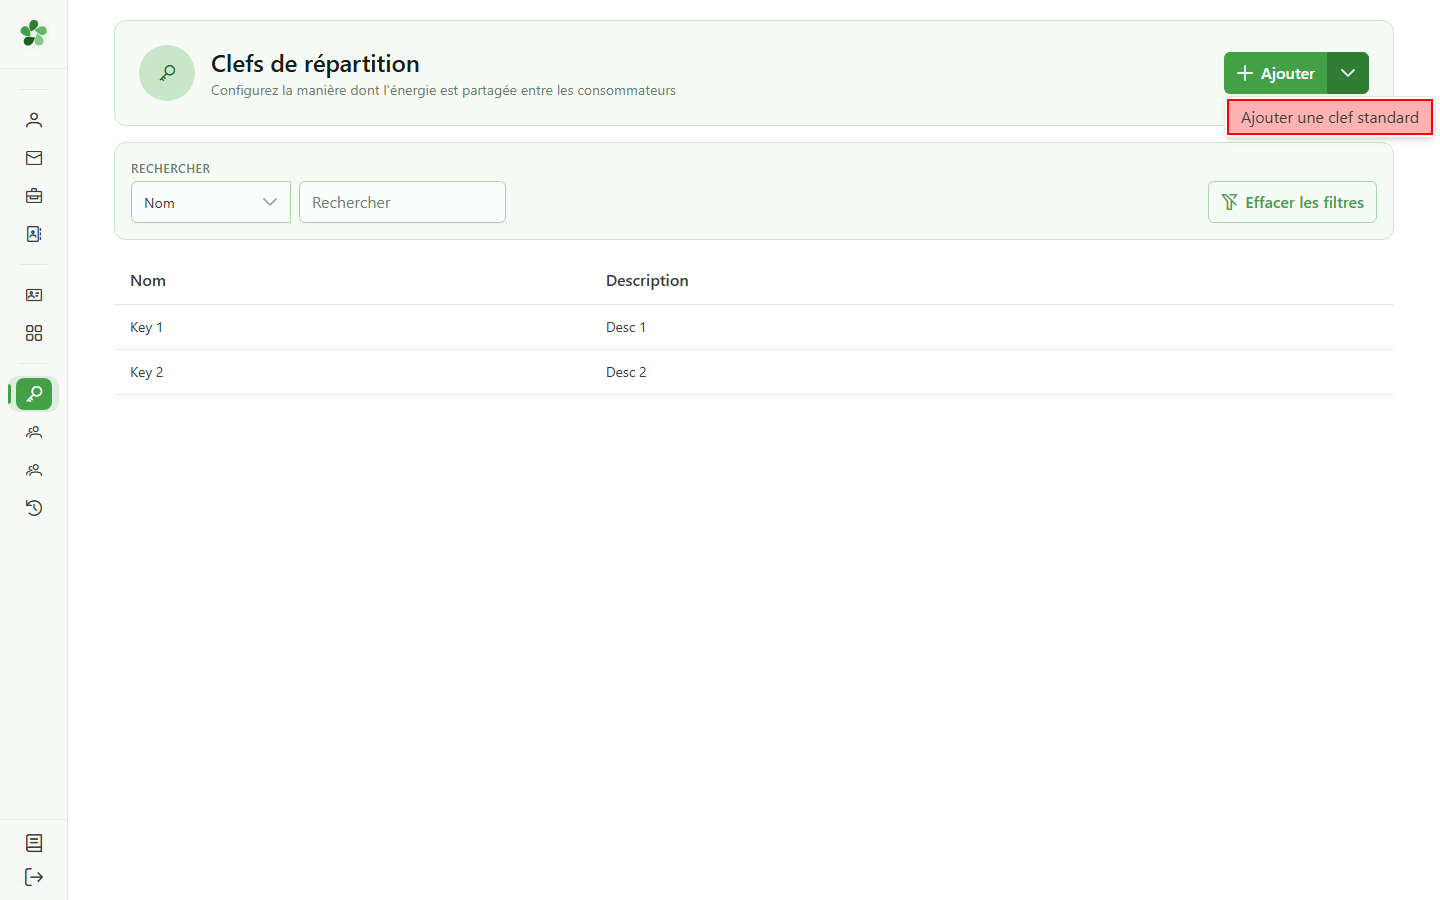Image resolution: width=1440 pixels, height=900 pixels.
Task: Click the green clover logo in sidebar
Action: tap(34, 33)
